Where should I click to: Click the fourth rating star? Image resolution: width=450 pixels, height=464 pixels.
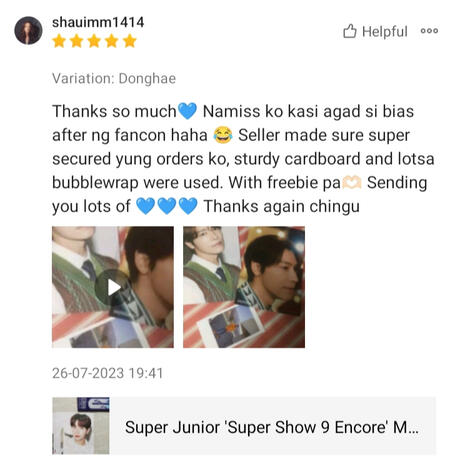[x=112, y=41]
